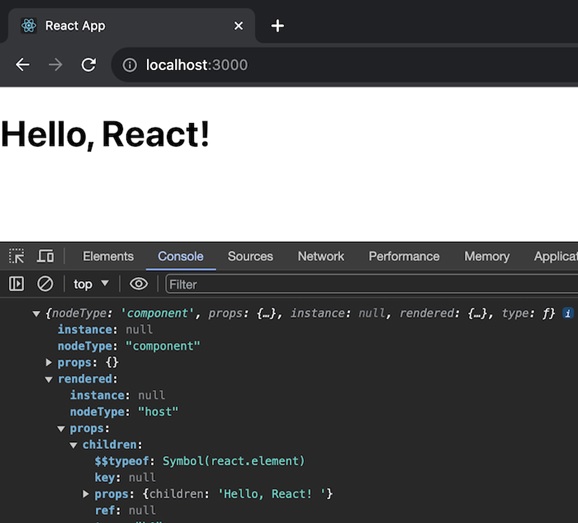Image resolution: width=578 pixels, height=523 pixels.
Task: Open a new browser tab
Action: [x=277, y=26]
